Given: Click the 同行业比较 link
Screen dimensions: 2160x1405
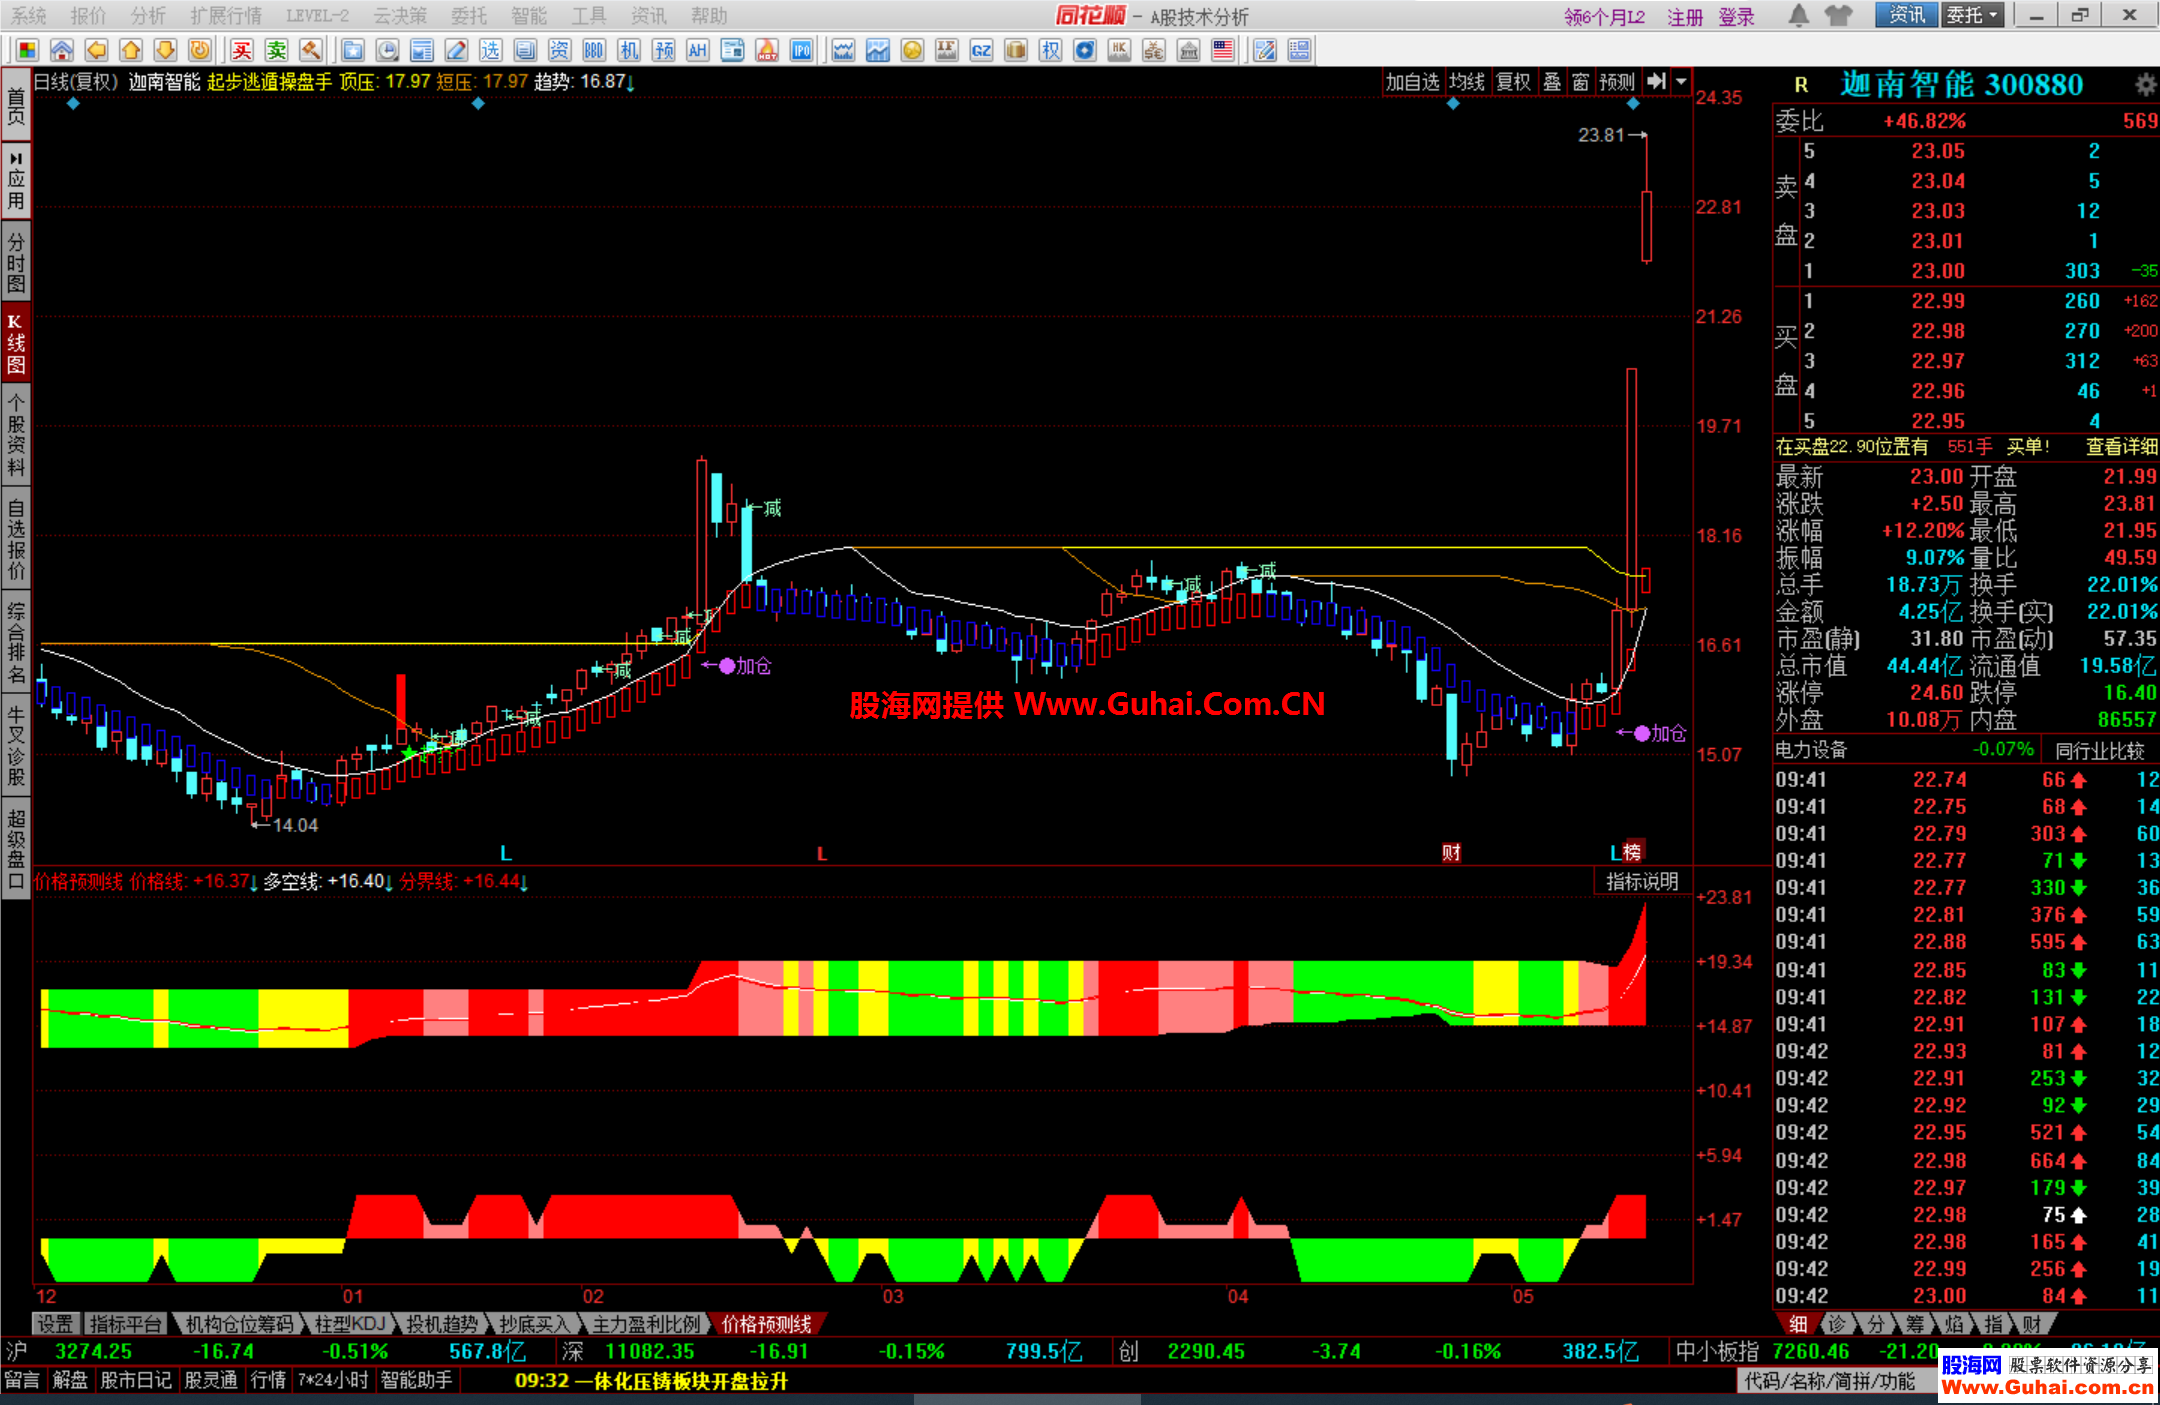Looking at the screenshot, I should [x=2100, y=750].
